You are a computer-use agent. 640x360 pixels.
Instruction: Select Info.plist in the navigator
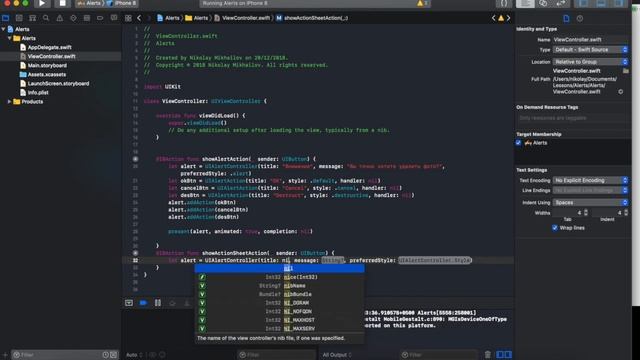38,93
